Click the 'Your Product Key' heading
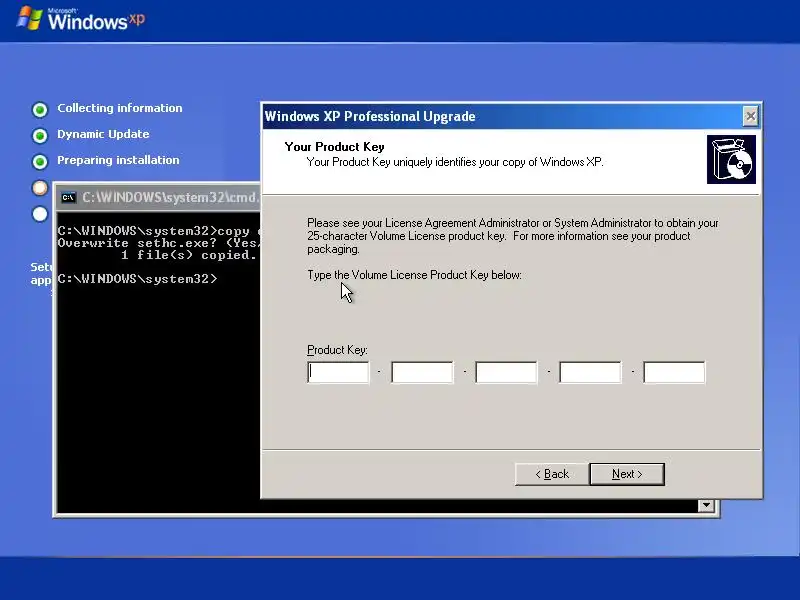This screenshot has width=800, height=600. pyautogui.click(x=334, y=147)
